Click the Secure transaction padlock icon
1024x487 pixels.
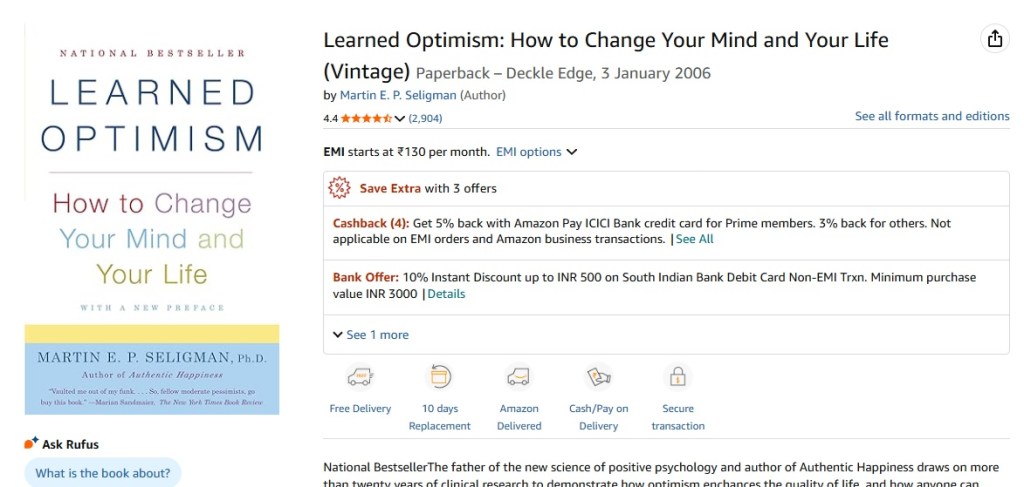[x=678, y=377]
